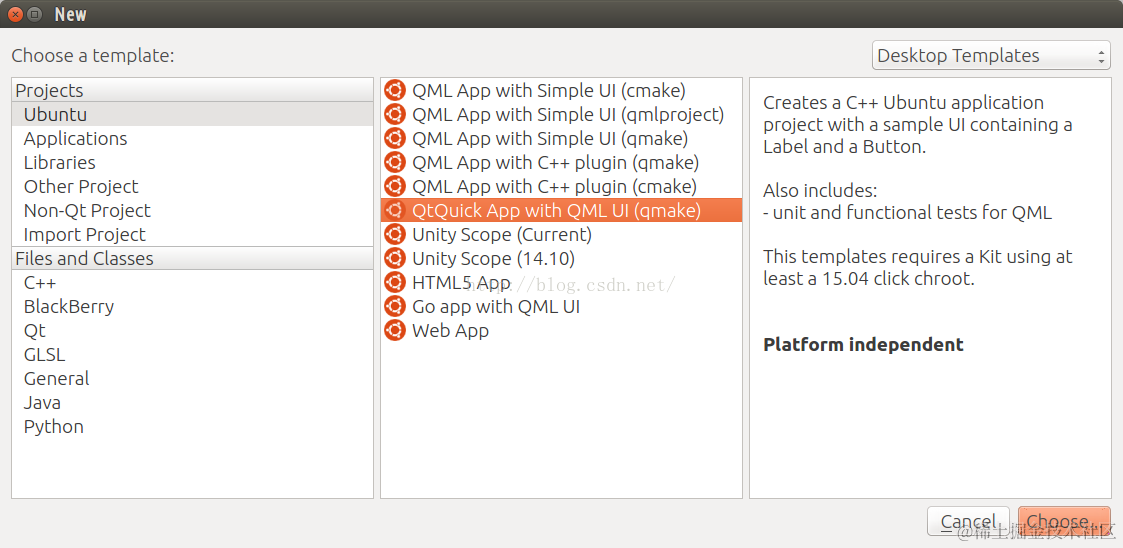Click the Cancel button
Viewport: 1123px width, 548px height.
coord(968,521)
